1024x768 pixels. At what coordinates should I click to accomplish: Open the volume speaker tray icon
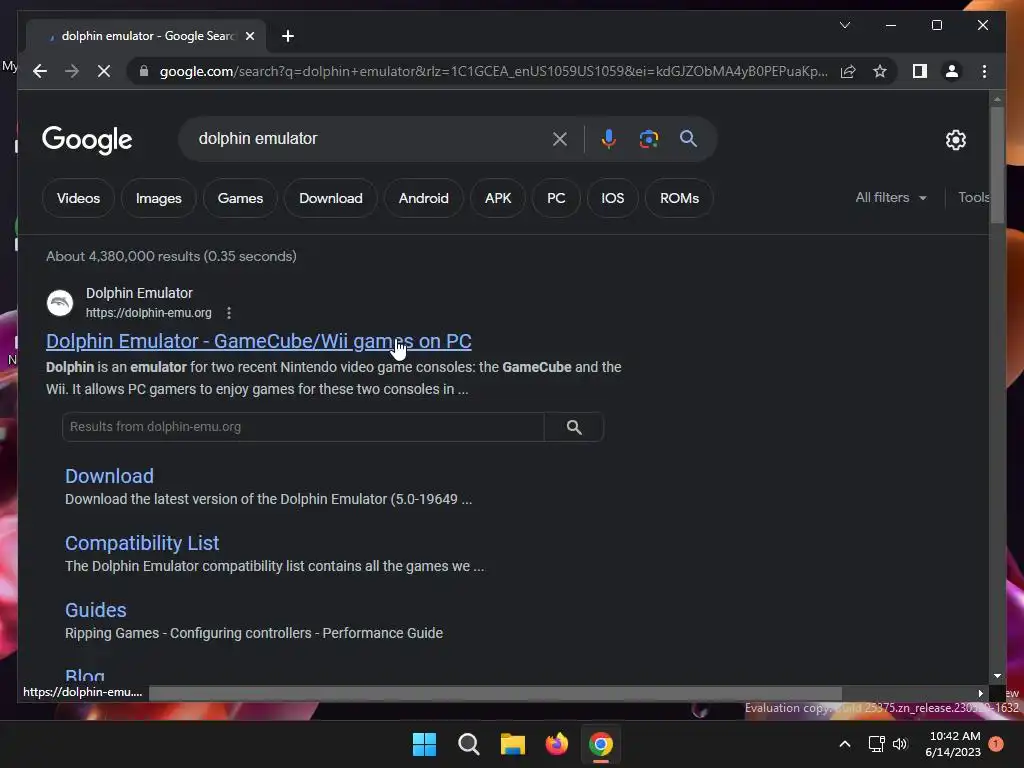tap(900, 744)
